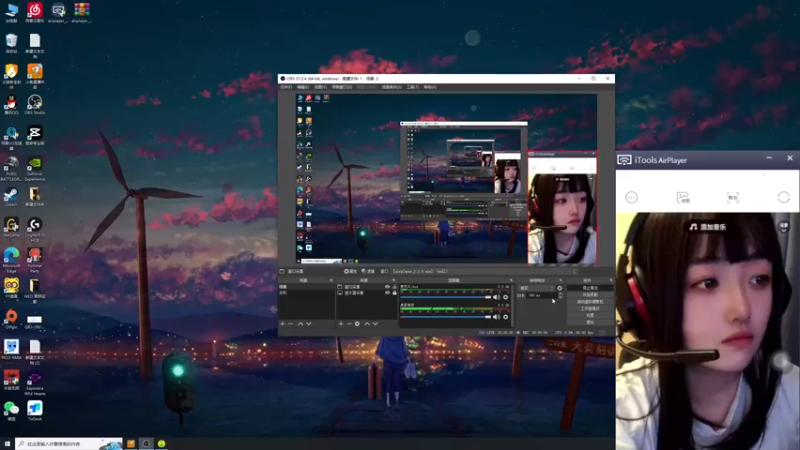Select PICO PARK desktop icon

tap(11, 350)
